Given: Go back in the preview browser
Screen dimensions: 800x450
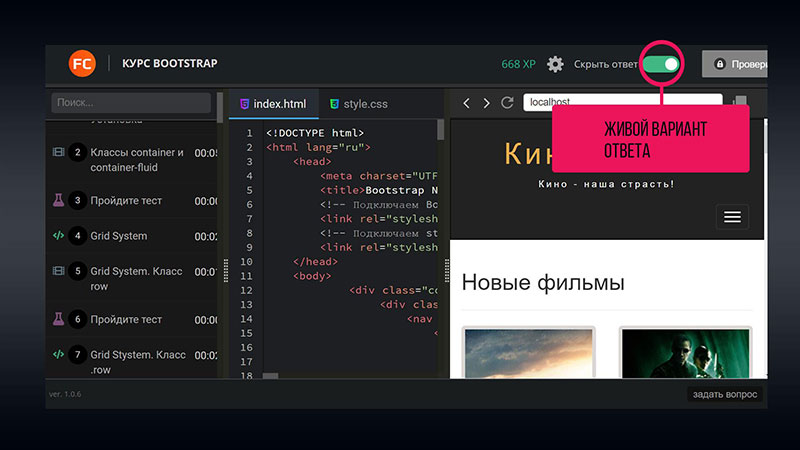Looking at the screenshot, I should click(466, 103).
